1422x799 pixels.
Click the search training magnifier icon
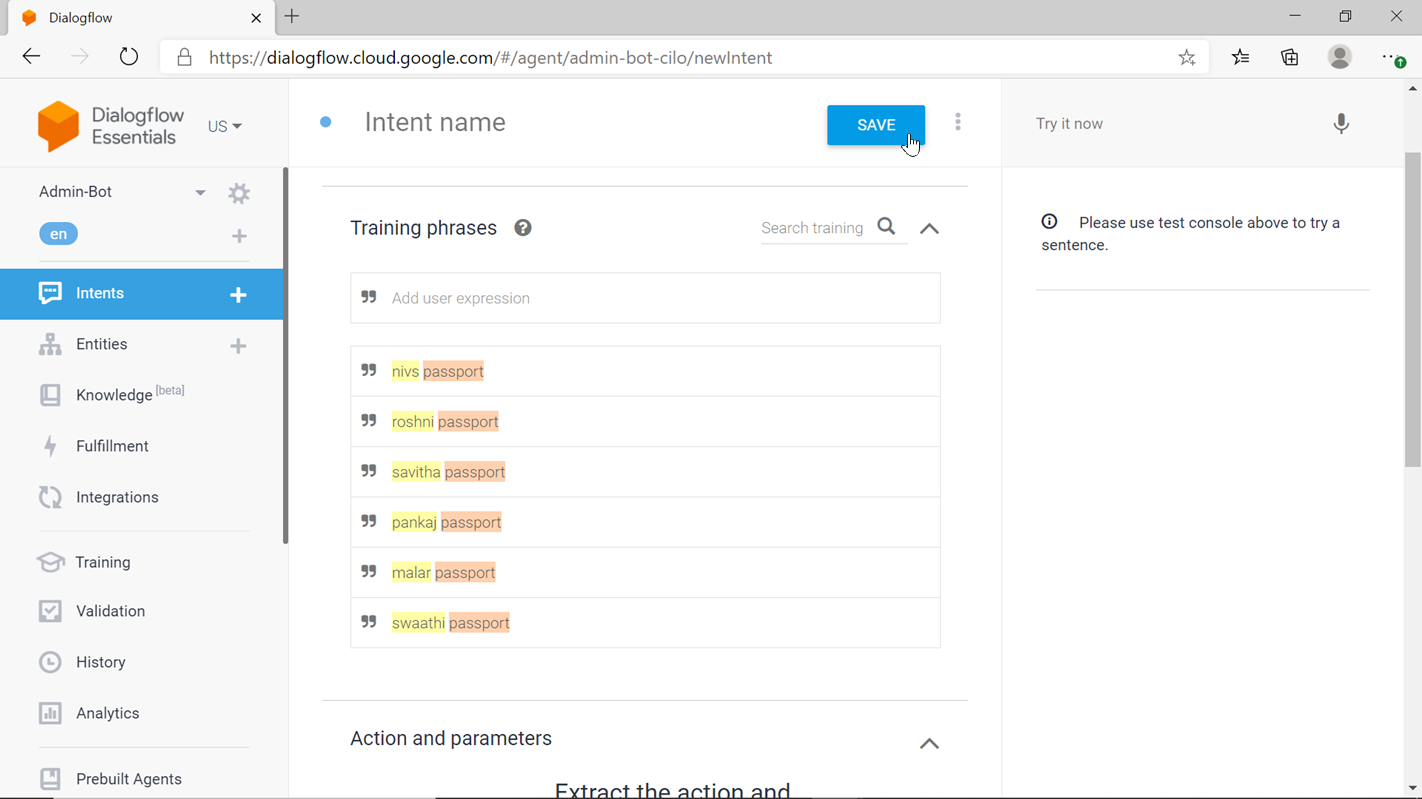886,227
